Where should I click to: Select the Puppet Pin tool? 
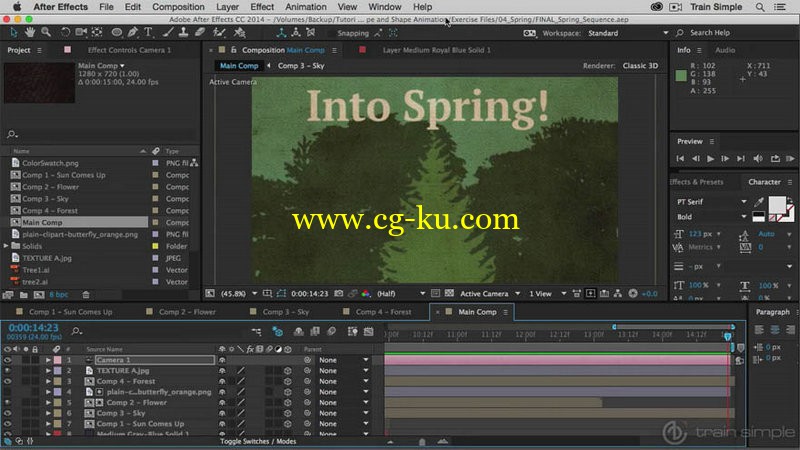tap(239, 33)
